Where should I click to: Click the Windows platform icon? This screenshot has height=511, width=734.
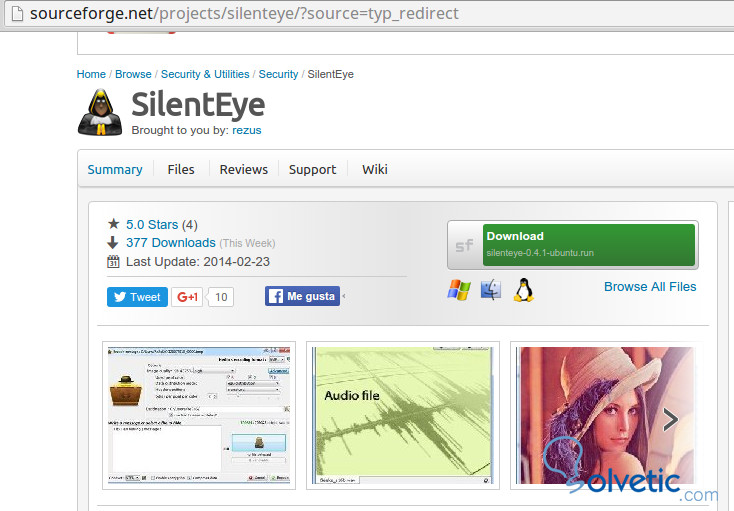(459, 290)
